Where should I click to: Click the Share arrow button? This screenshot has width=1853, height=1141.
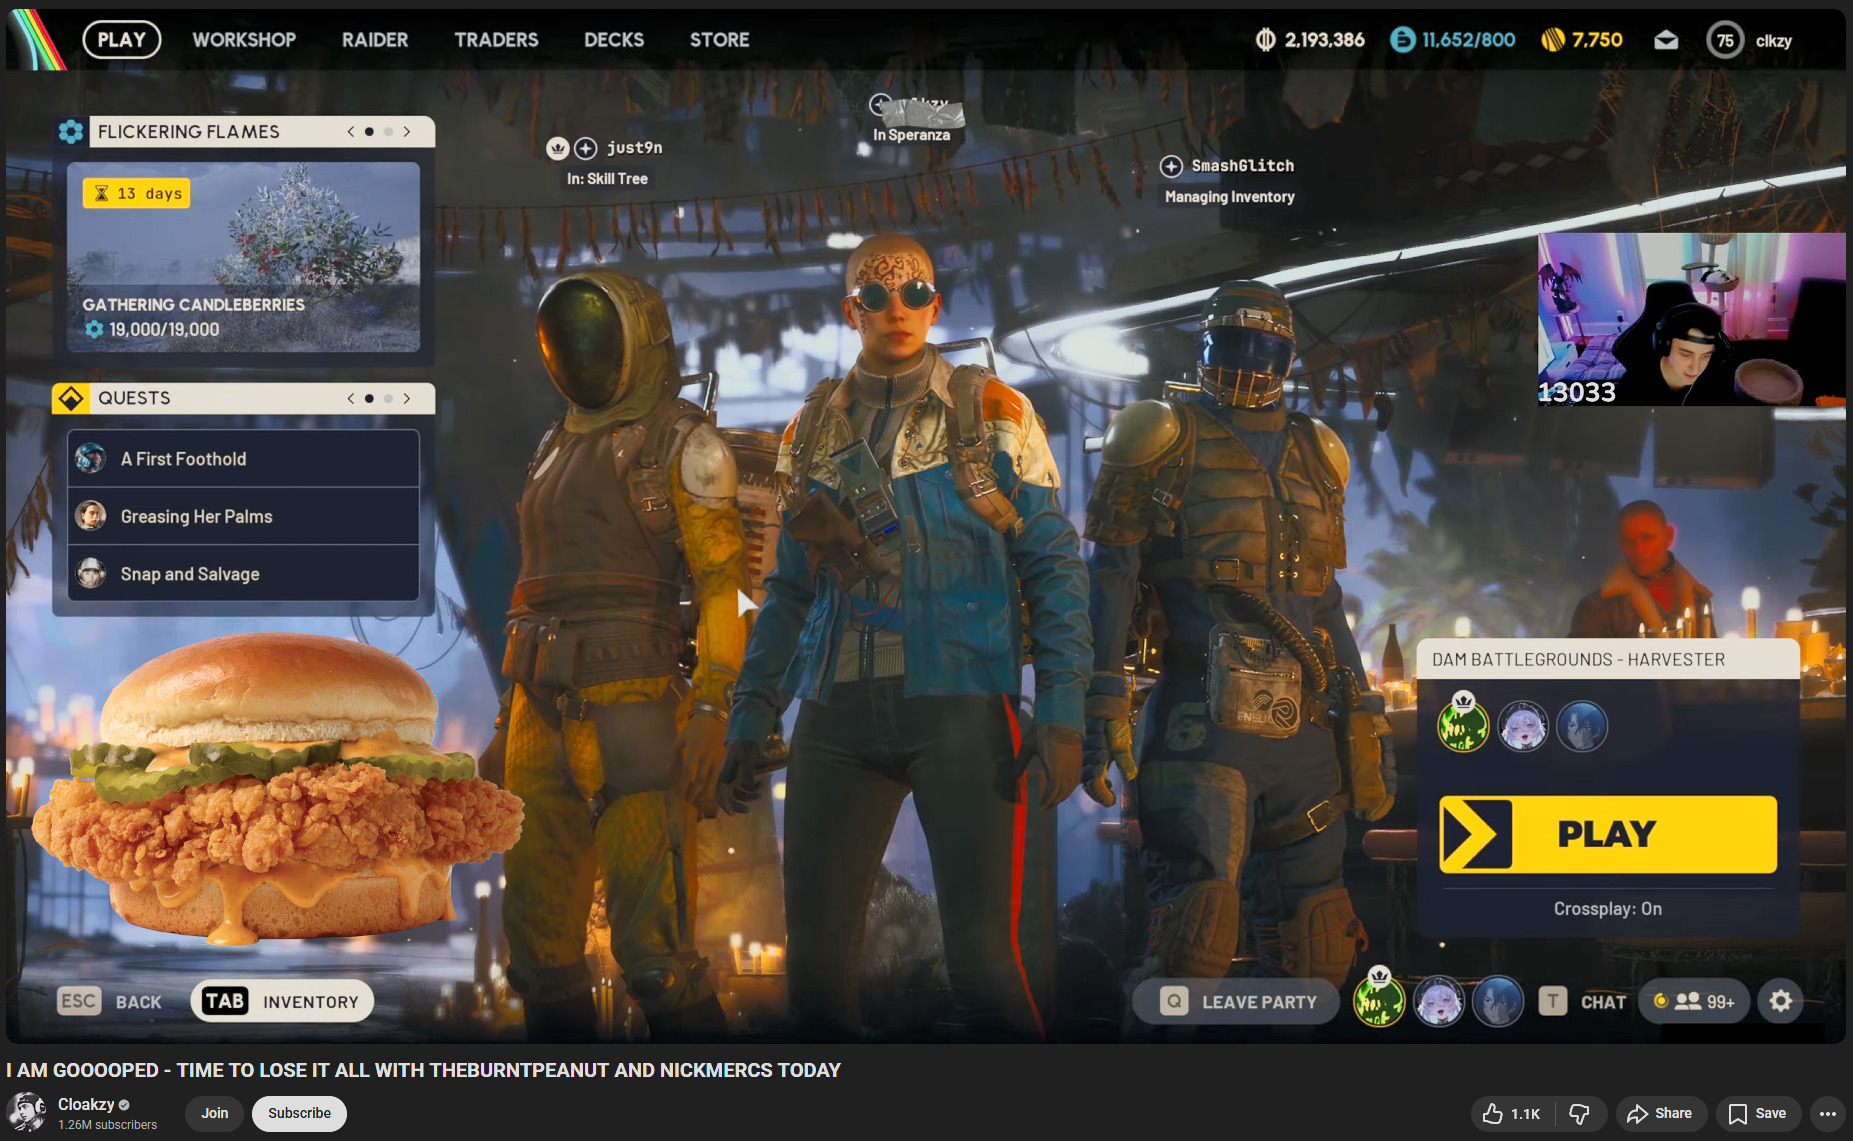1659,1113
